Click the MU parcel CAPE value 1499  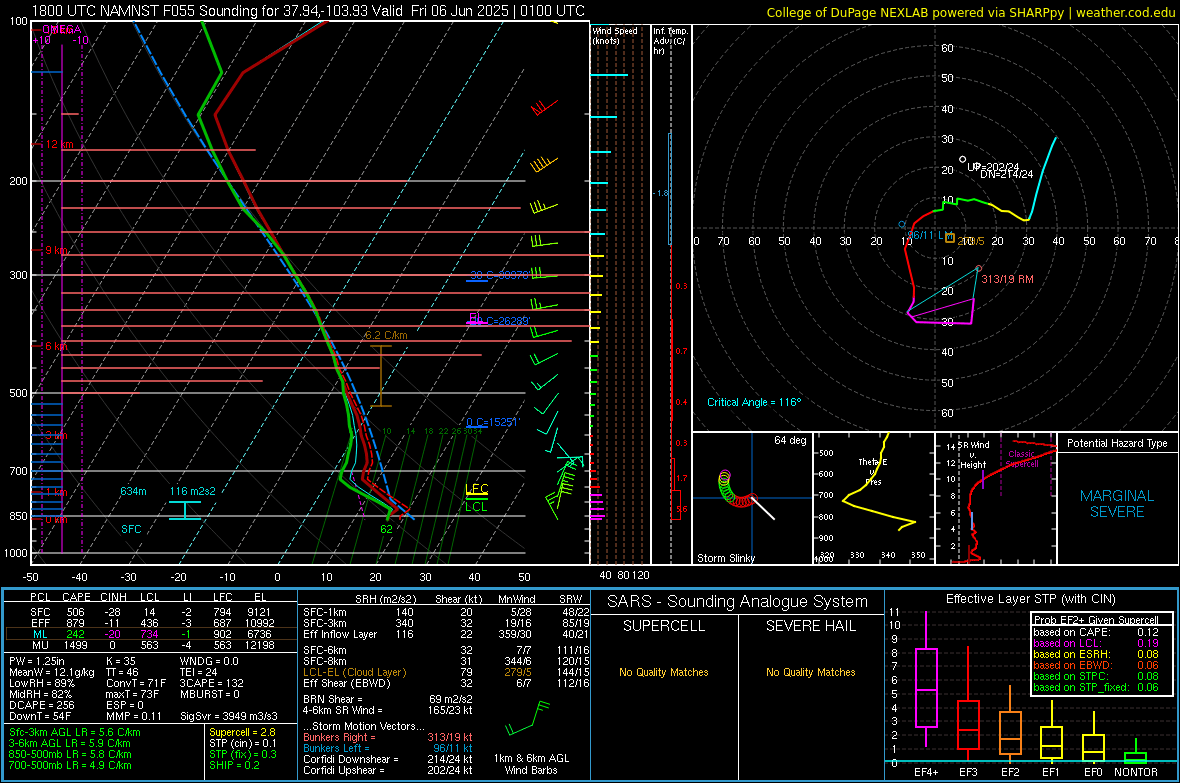click(75, 645)
